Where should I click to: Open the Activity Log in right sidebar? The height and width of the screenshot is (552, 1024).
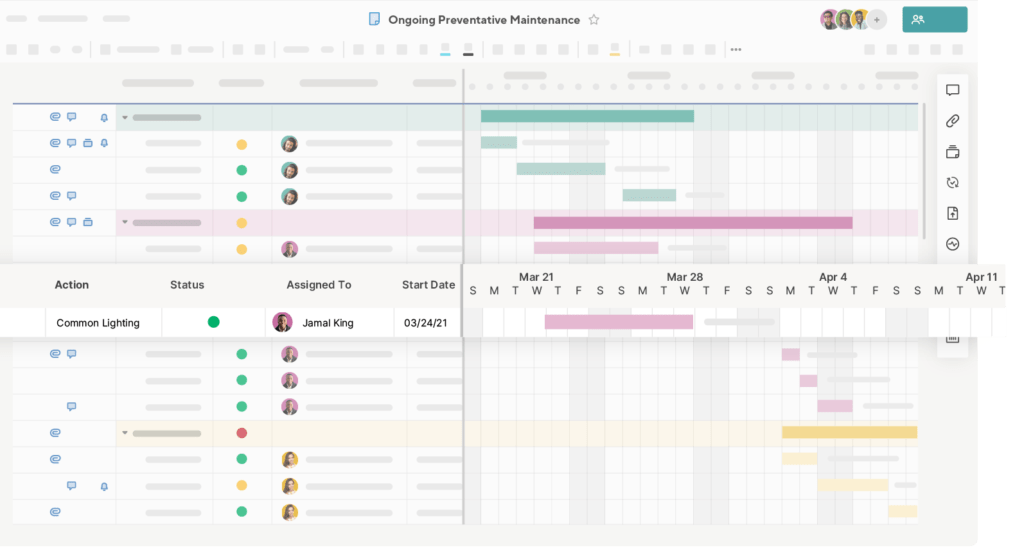pyautogui.click(x=952, y=244)
